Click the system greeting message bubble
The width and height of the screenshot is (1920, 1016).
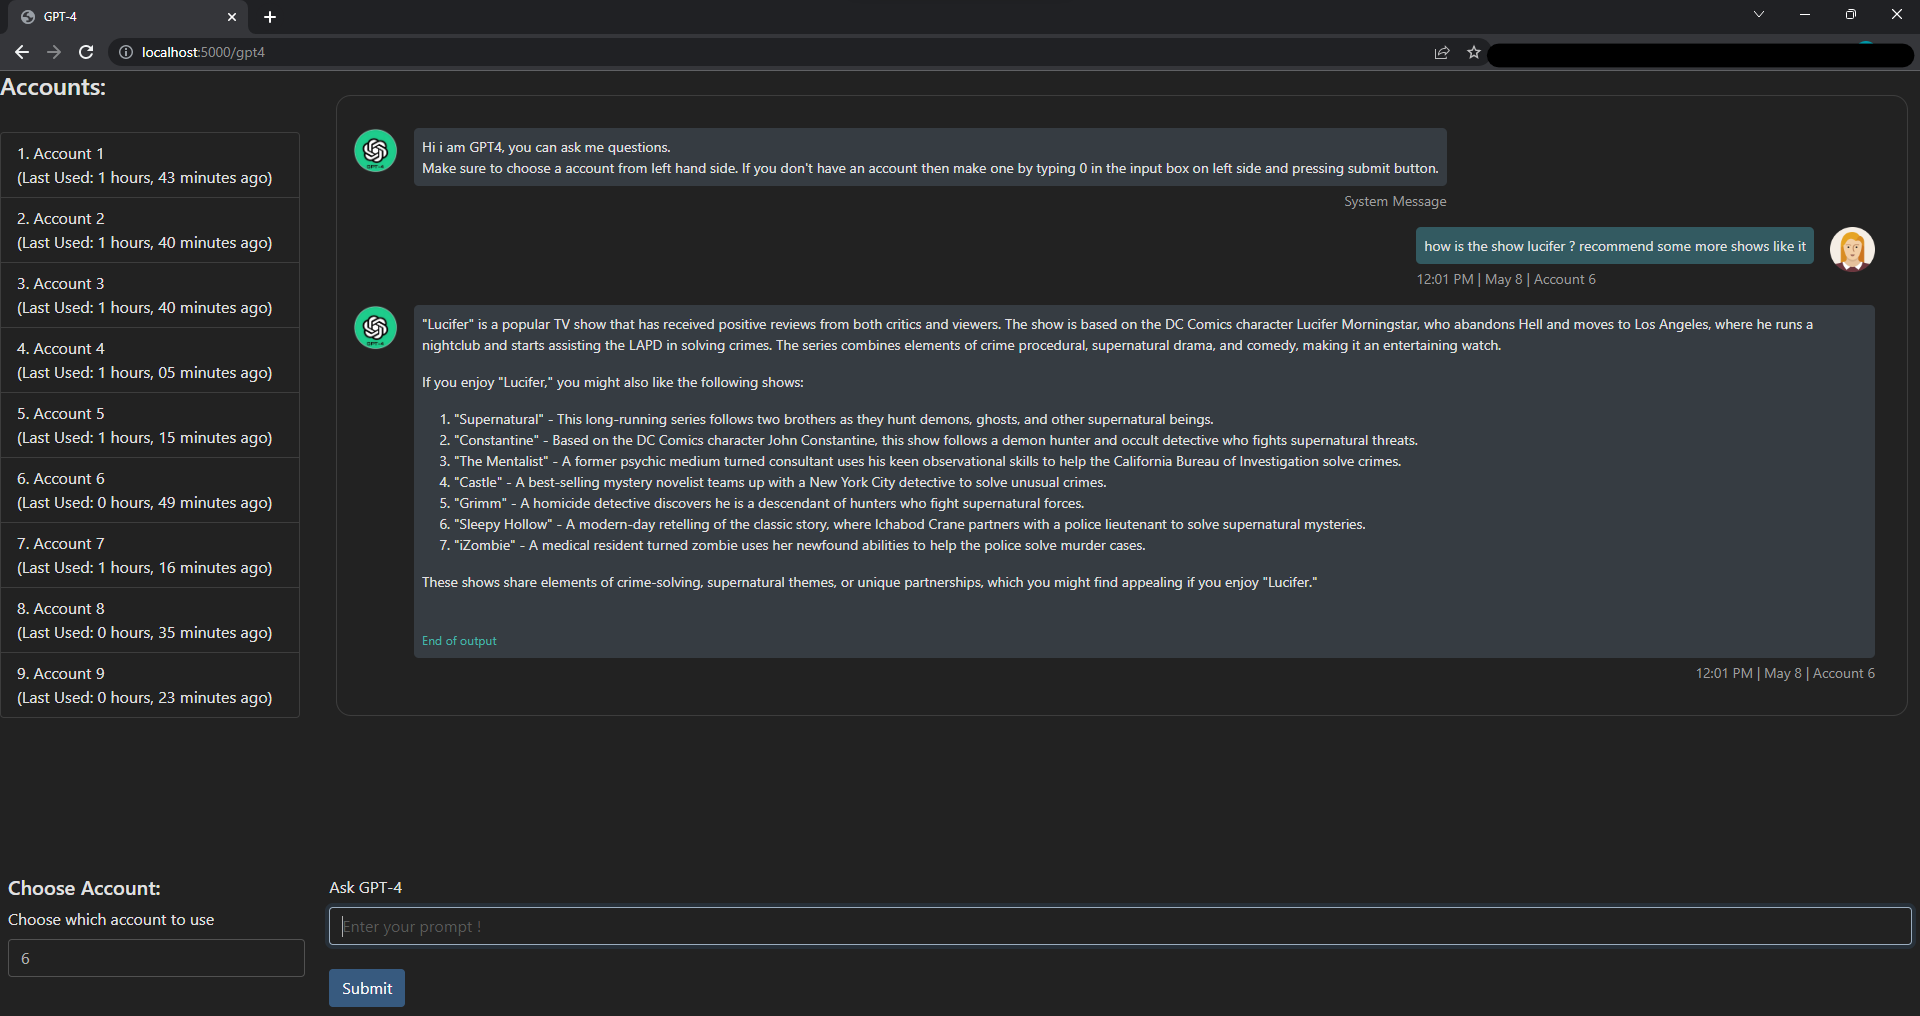[x=930, y=157]
